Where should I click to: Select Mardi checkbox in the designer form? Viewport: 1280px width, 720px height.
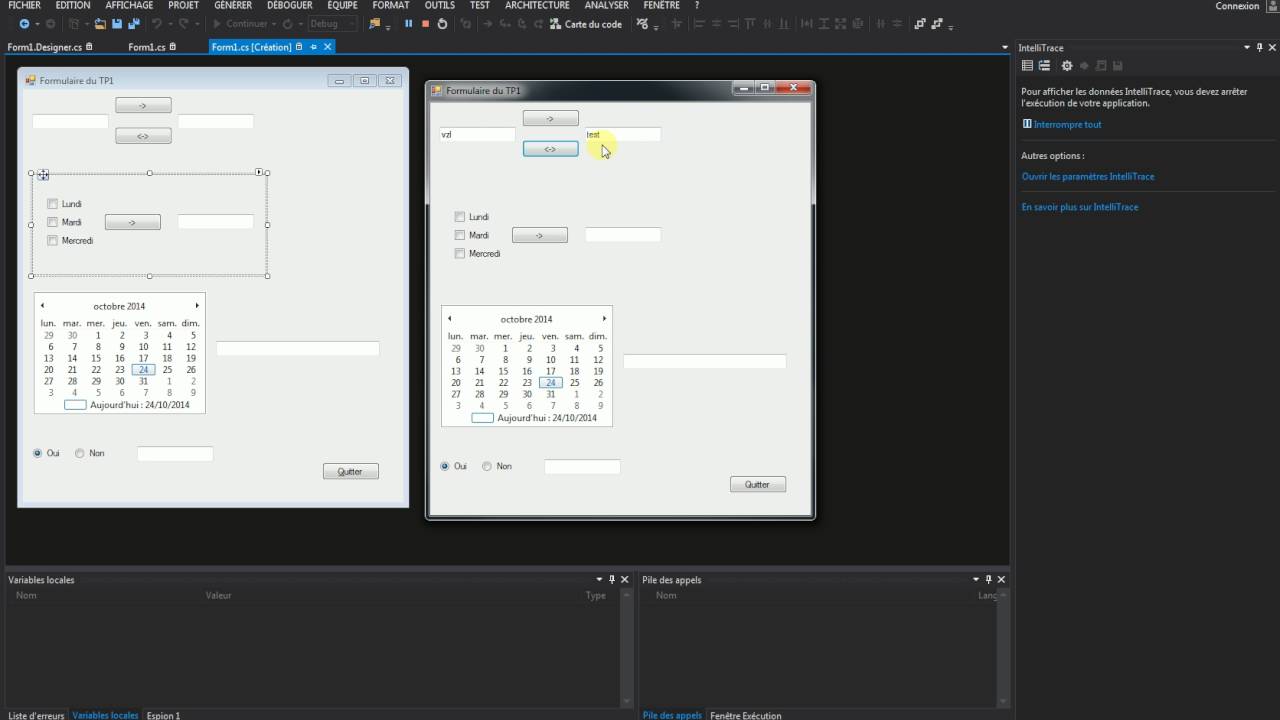(x=53, y=222)
